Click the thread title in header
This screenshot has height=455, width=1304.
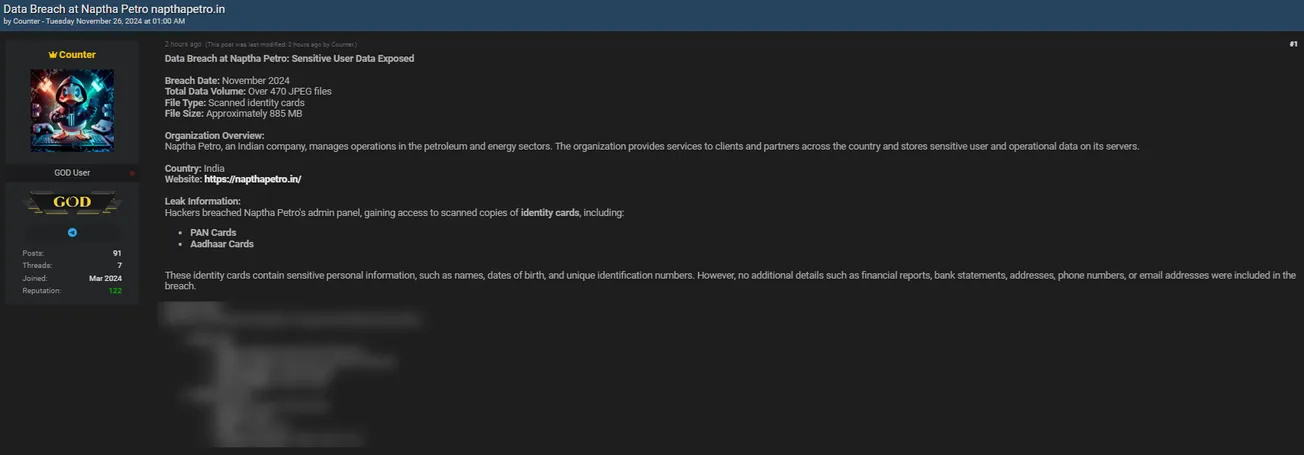pyautogui.click(x=114, y=8)
